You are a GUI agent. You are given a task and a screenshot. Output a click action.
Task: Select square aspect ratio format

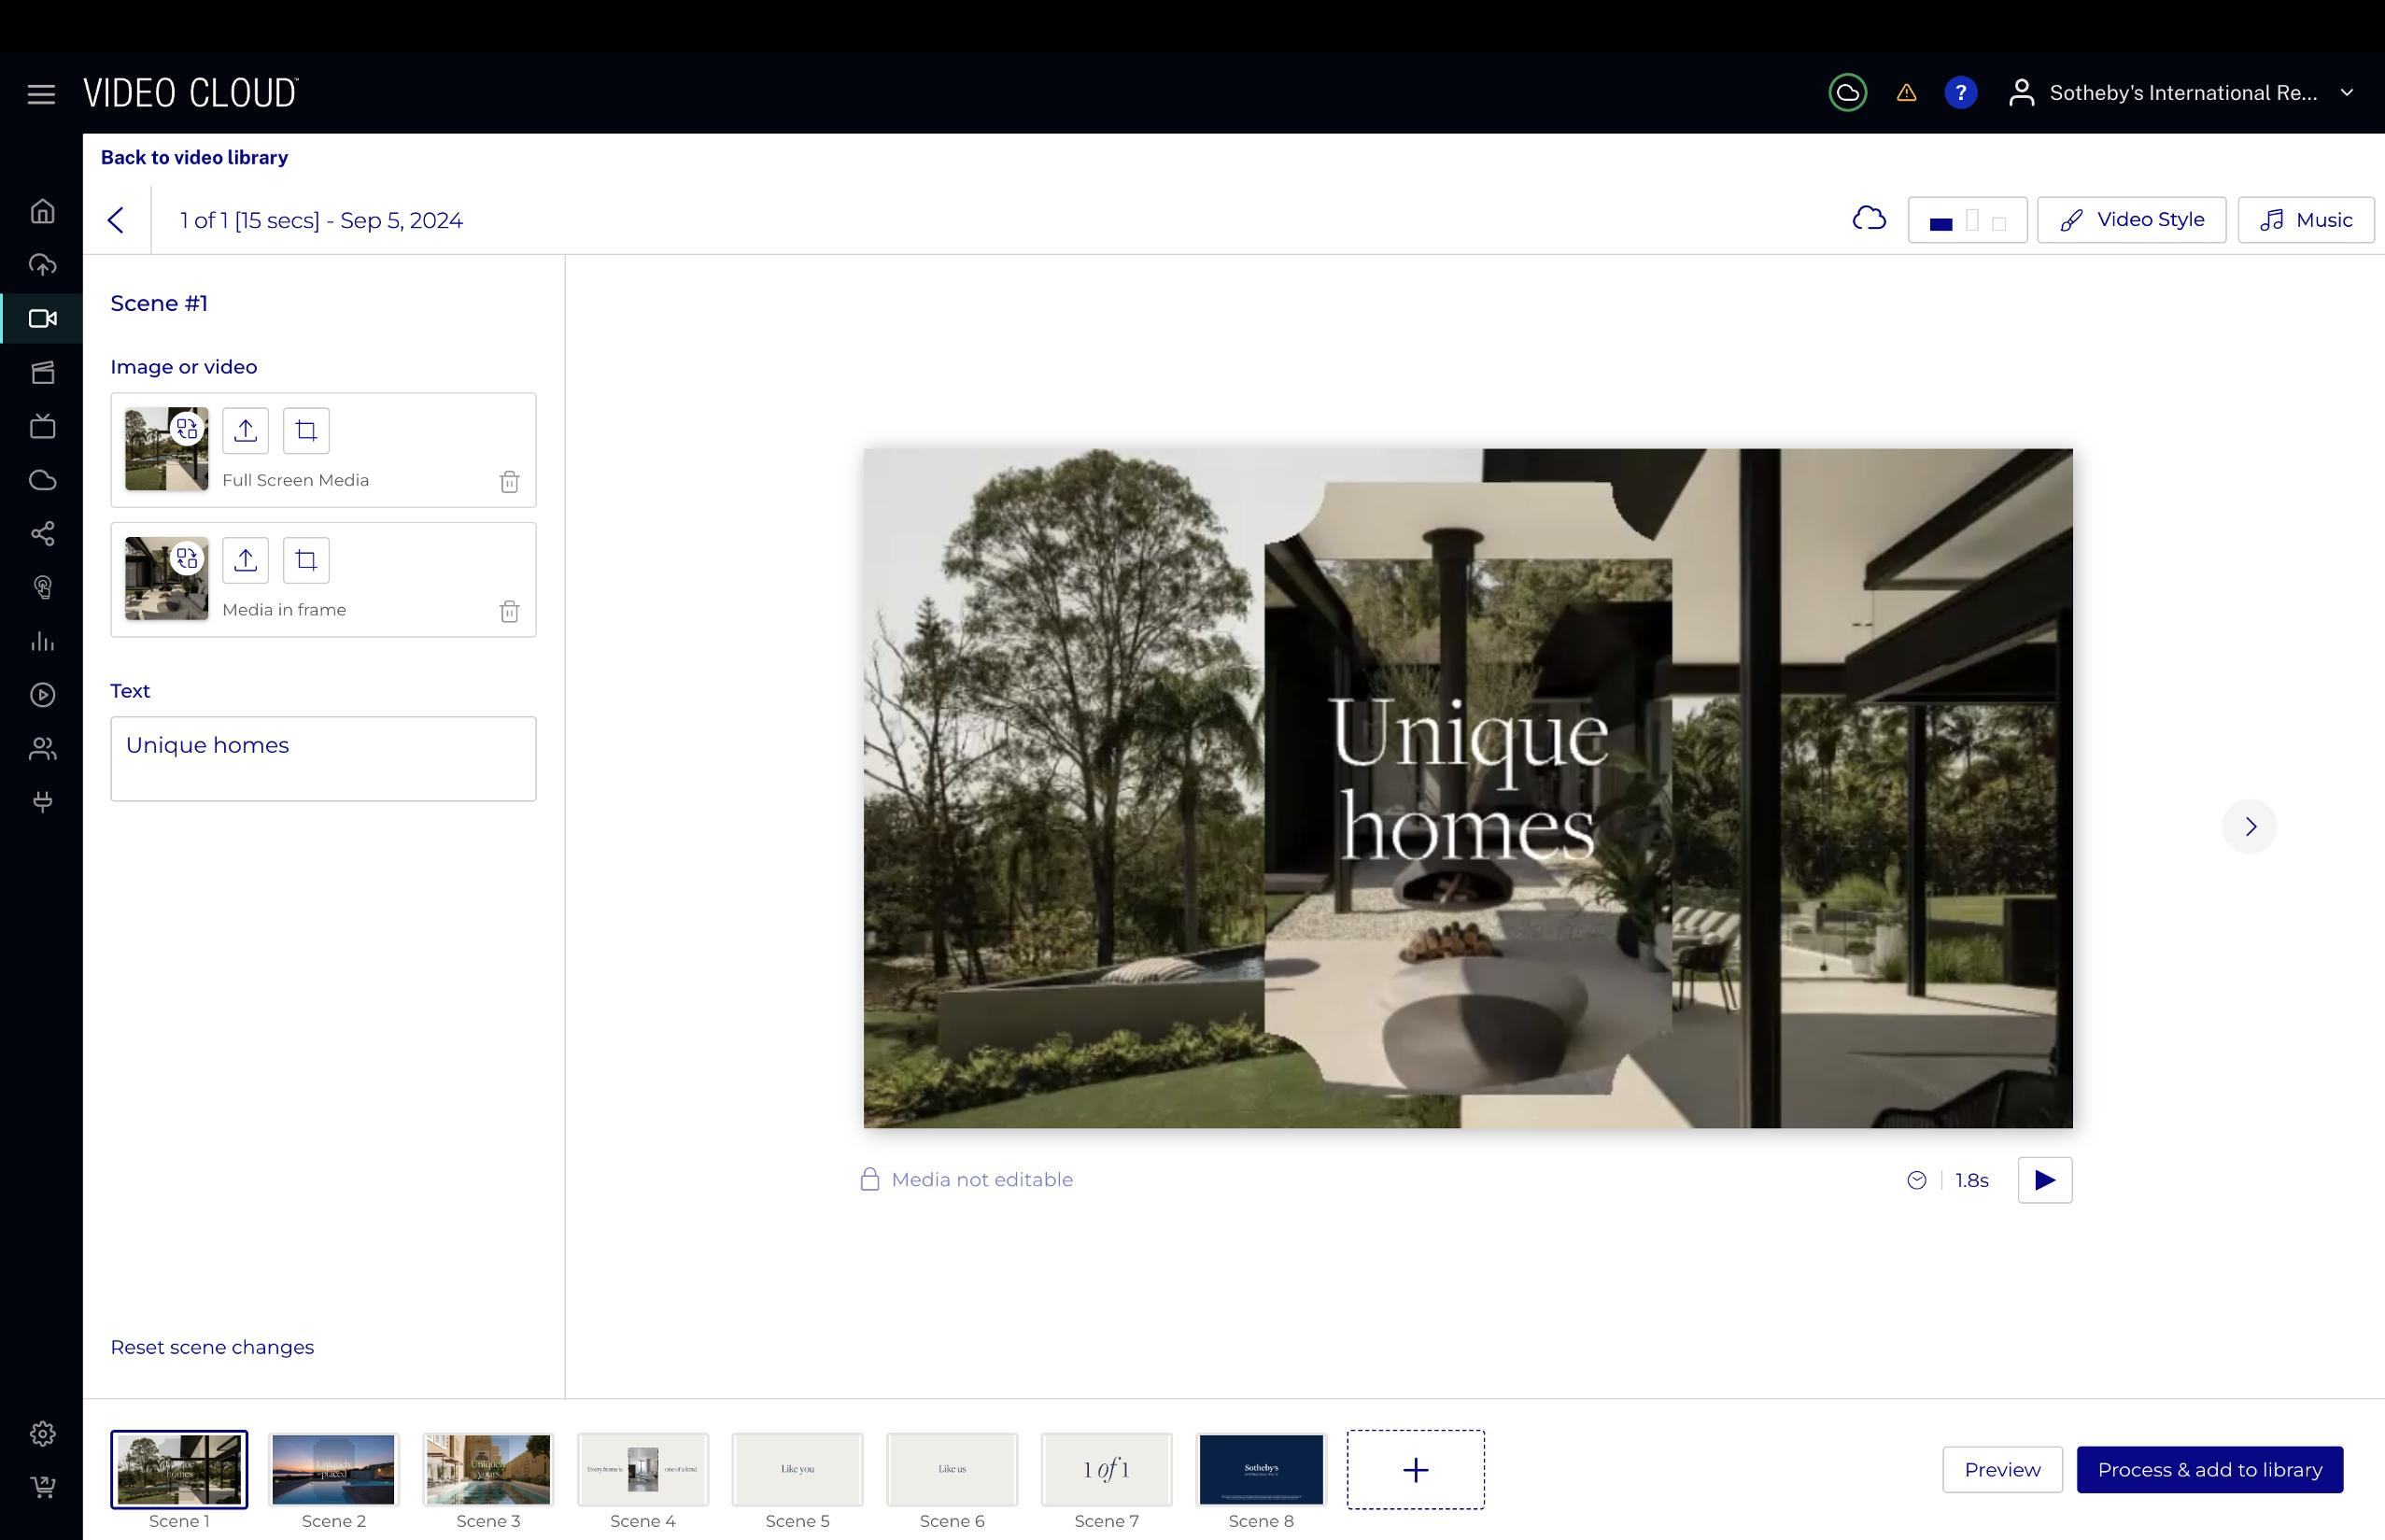[x=1999, y=223]
